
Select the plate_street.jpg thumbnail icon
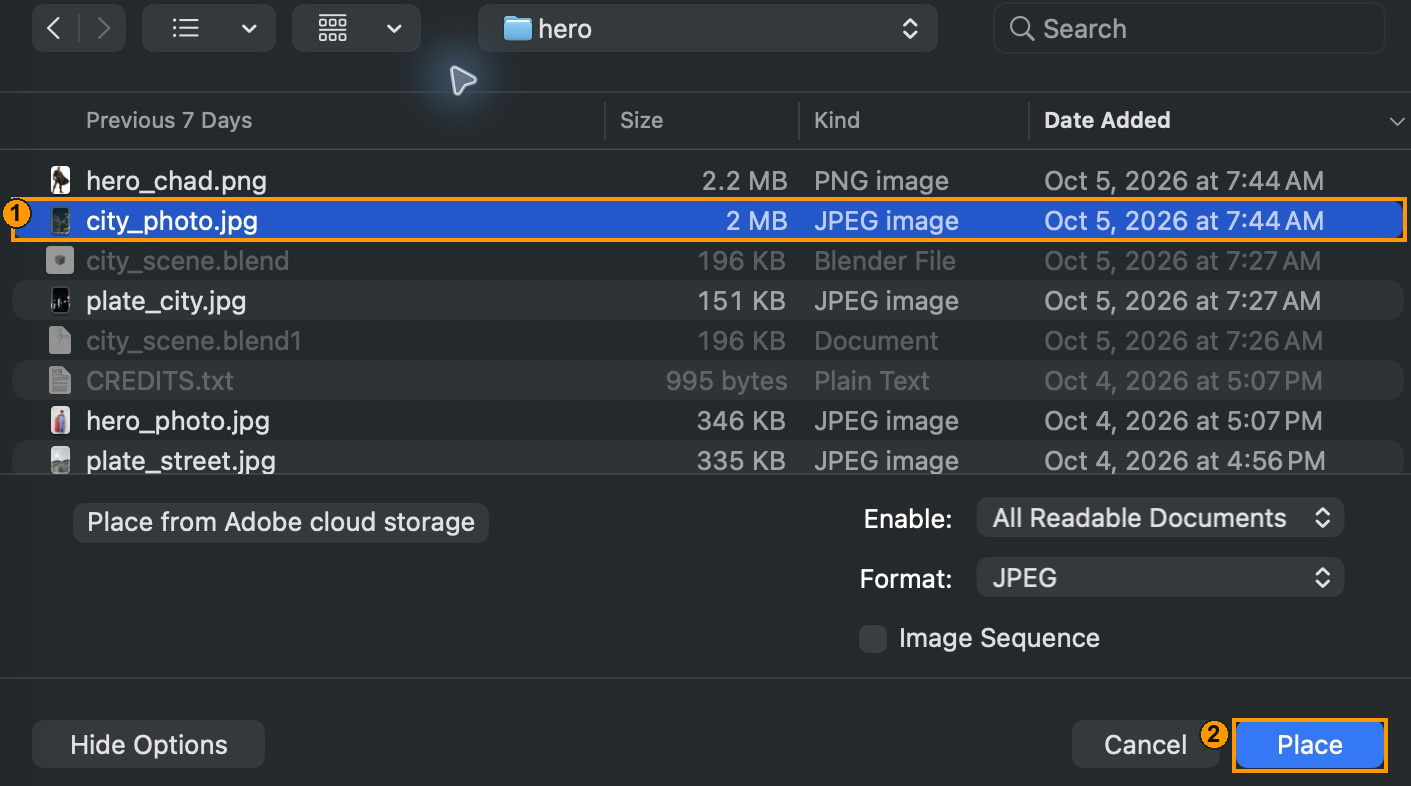[61, 461]
